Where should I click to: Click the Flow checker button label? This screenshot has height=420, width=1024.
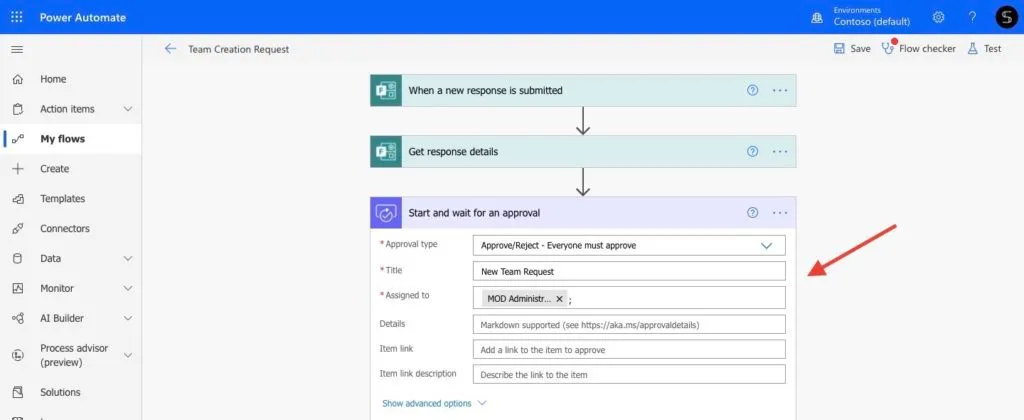[927, 48]
